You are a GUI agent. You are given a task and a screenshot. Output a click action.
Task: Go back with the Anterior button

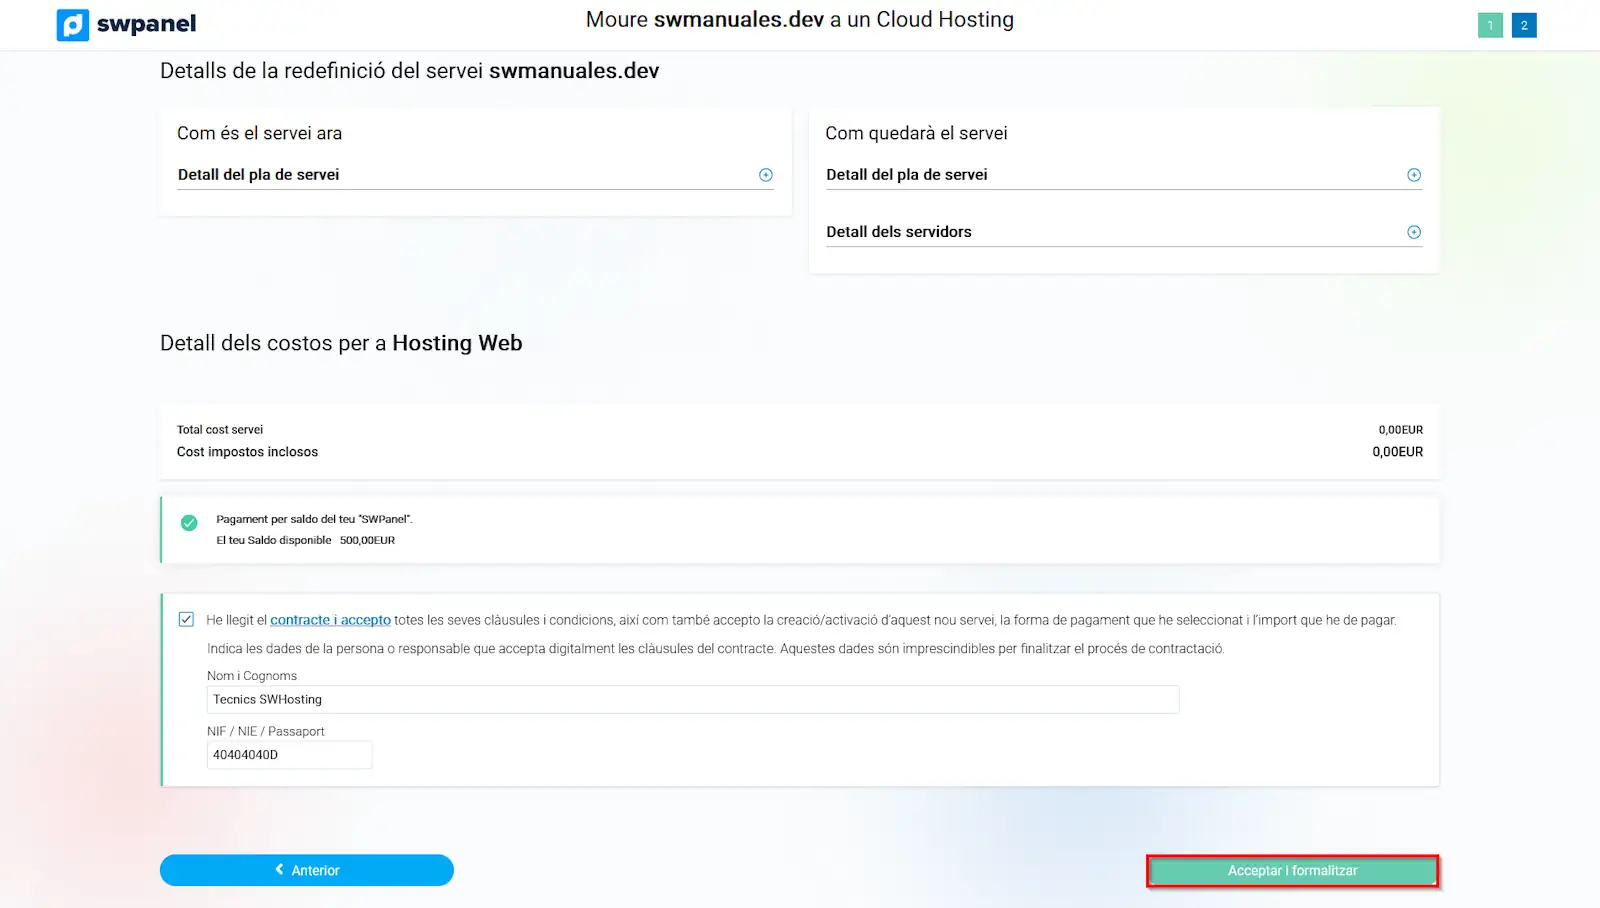click(x=307, y=870)
